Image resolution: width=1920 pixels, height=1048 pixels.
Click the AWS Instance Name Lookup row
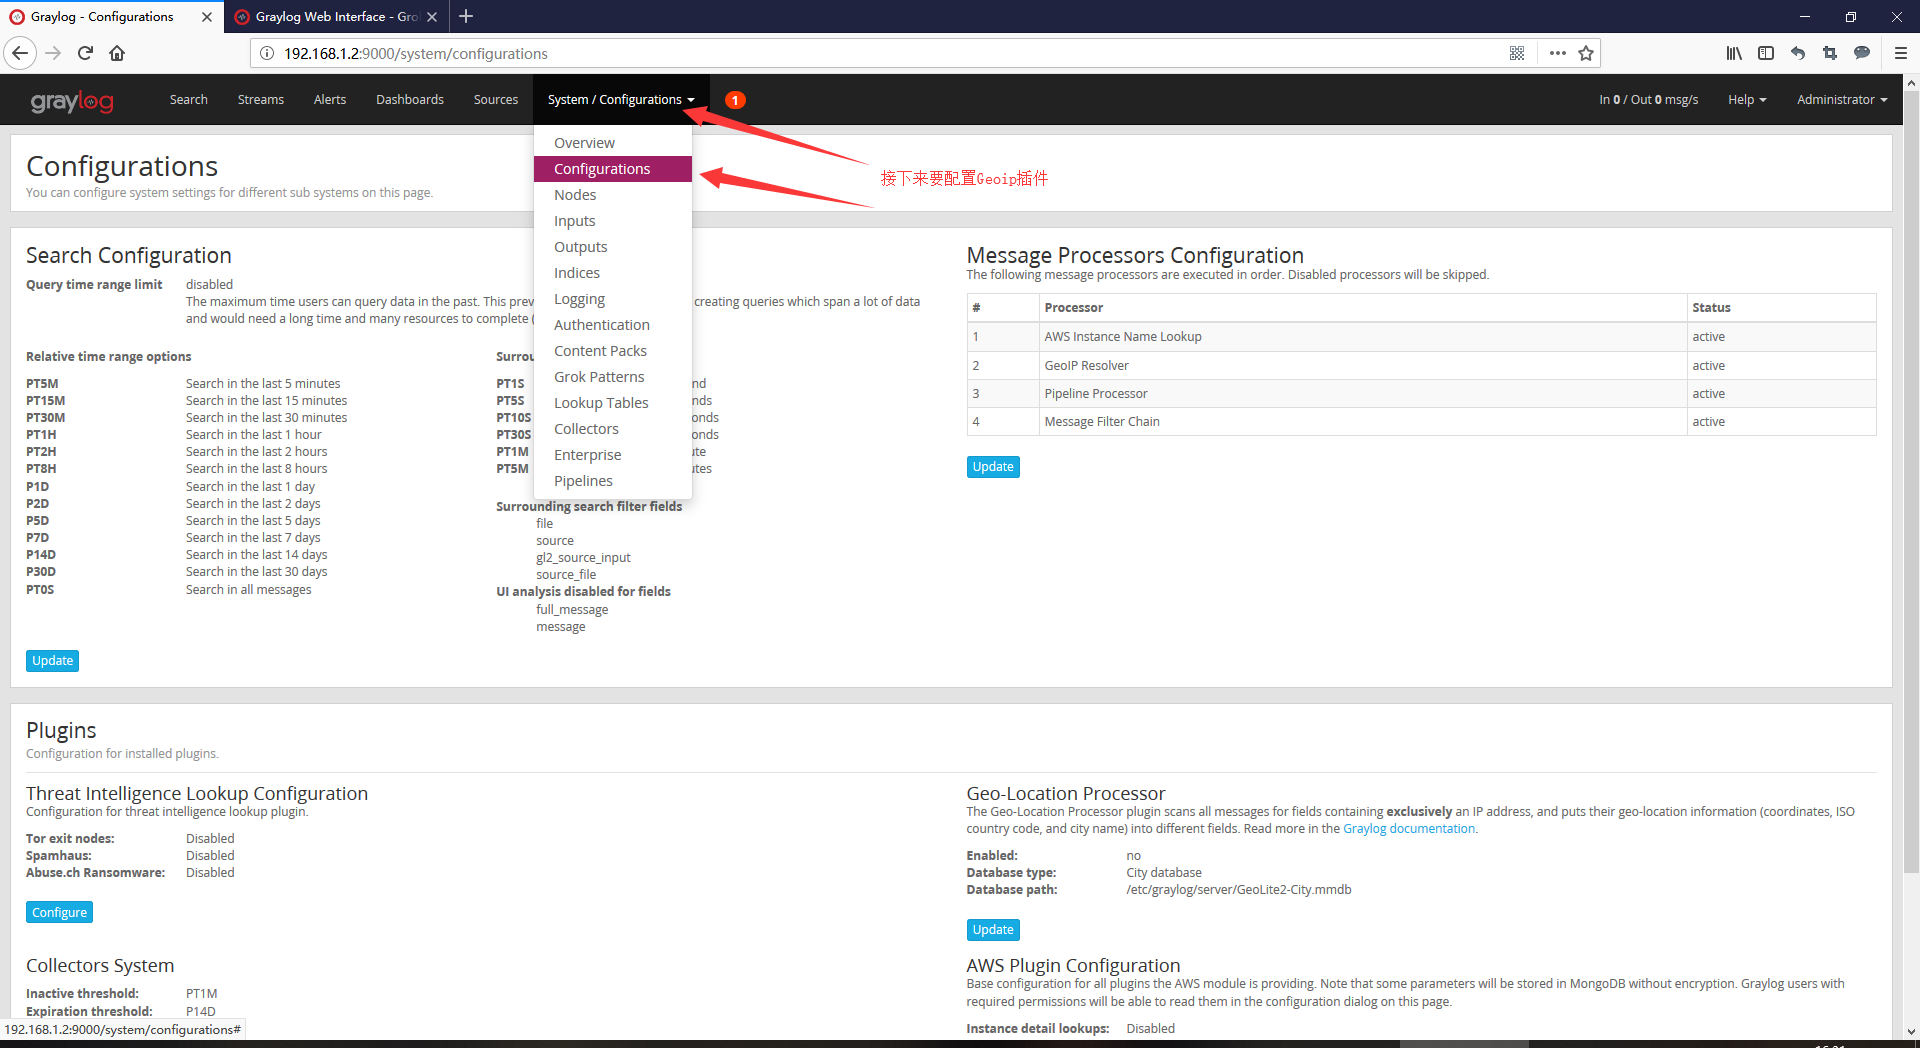(1421, 337)
